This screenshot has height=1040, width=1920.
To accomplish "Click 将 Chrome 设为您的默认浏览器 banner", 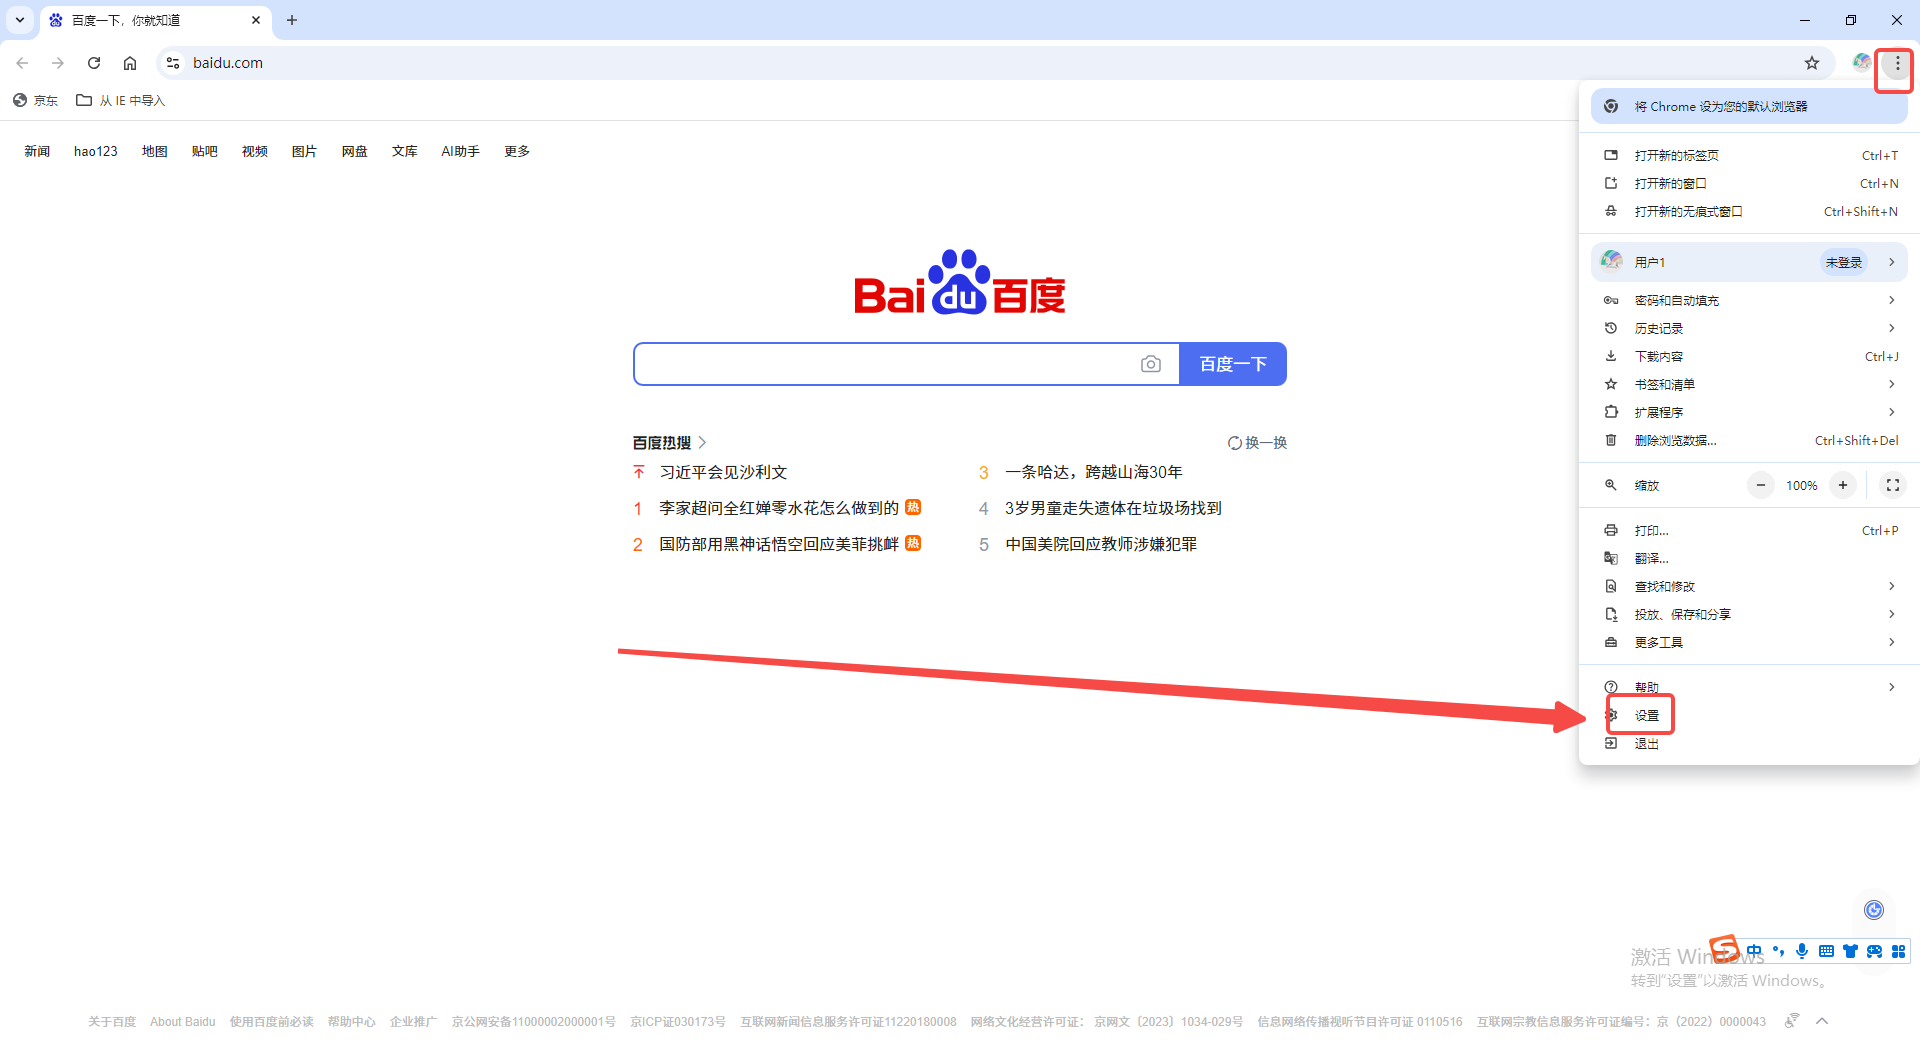I will (1749, 106).
